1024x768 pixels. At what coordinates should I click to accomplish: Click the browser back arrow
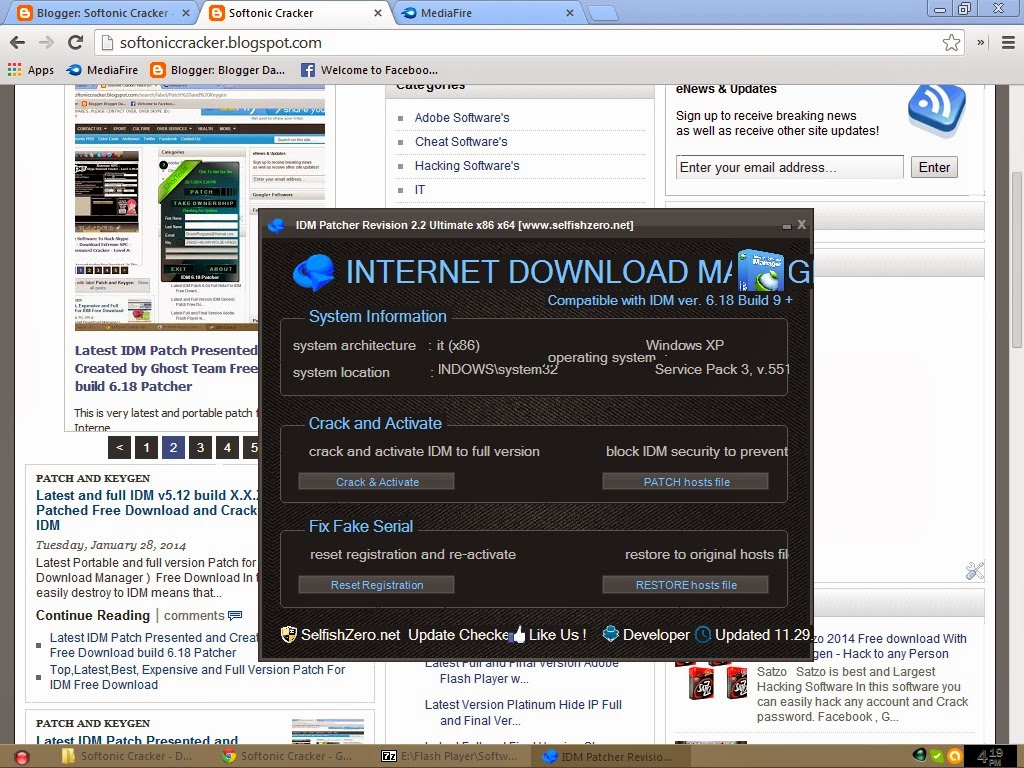[x=18, y=43]
